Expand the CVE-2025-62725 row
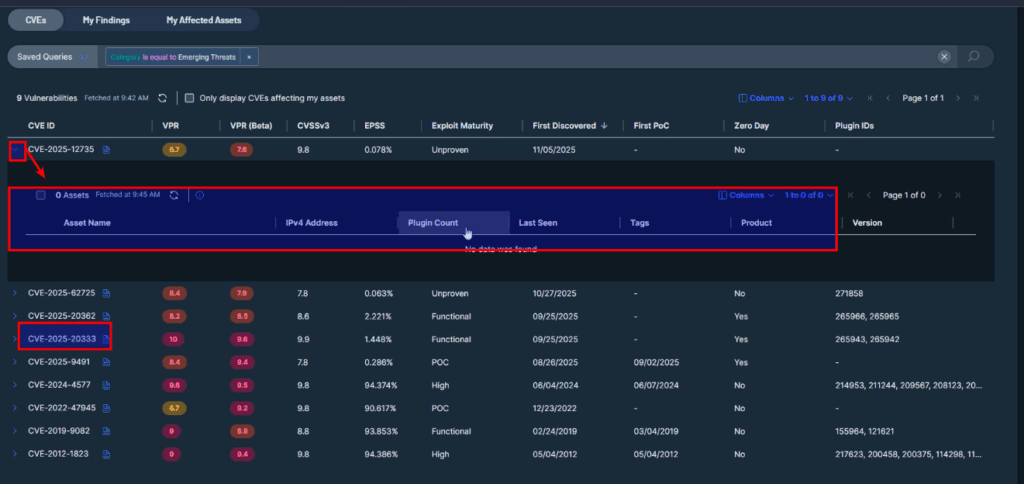Image resolution: width=1024 pixels, height=484 pixels. 15,293
